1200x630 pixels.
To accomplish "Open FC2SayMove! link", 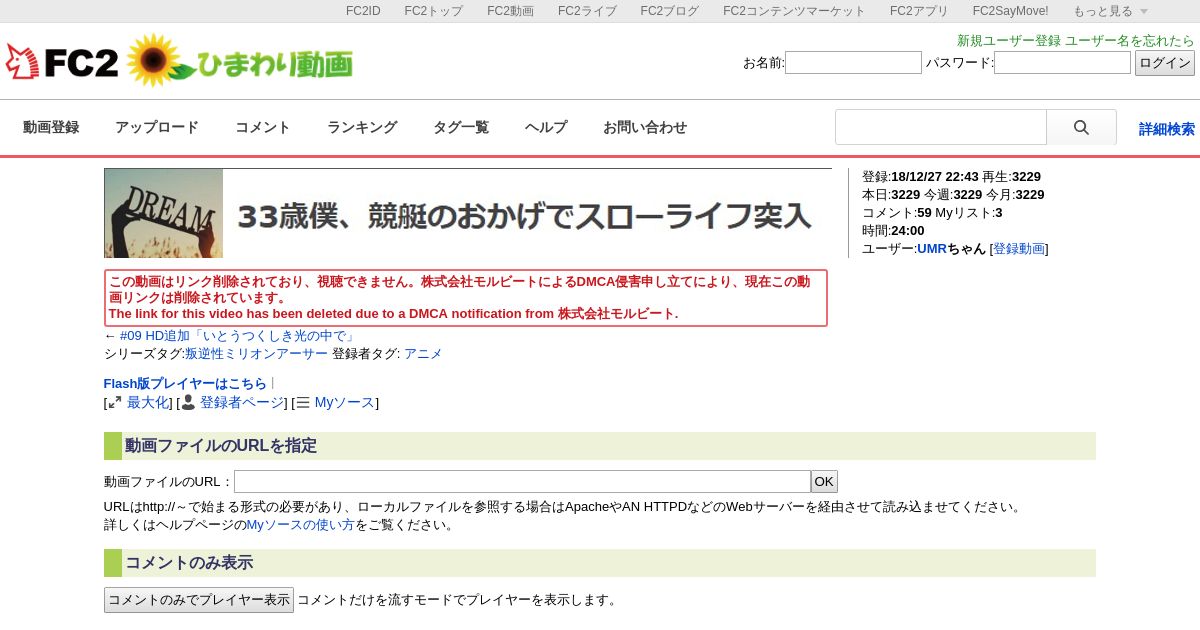I will (1011, 11).
